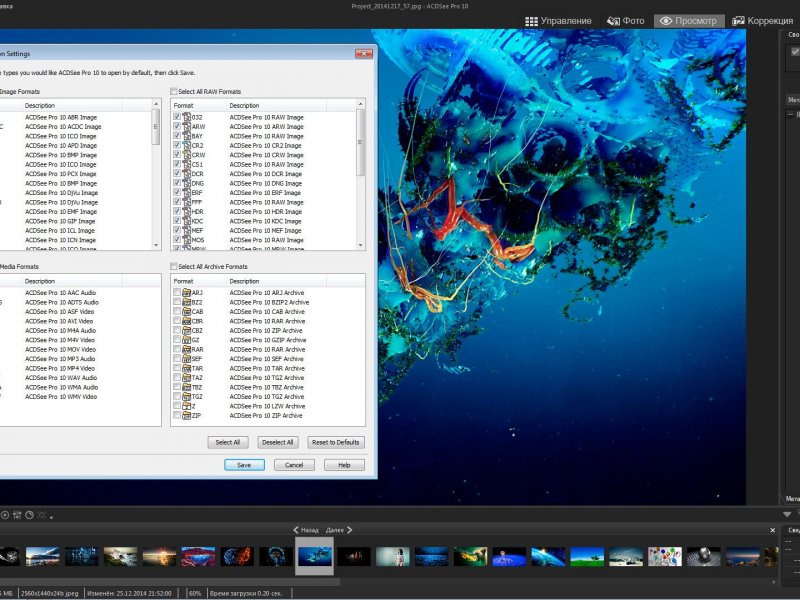Click the Image Formats list scroll-up arrow

click(156, 105)
